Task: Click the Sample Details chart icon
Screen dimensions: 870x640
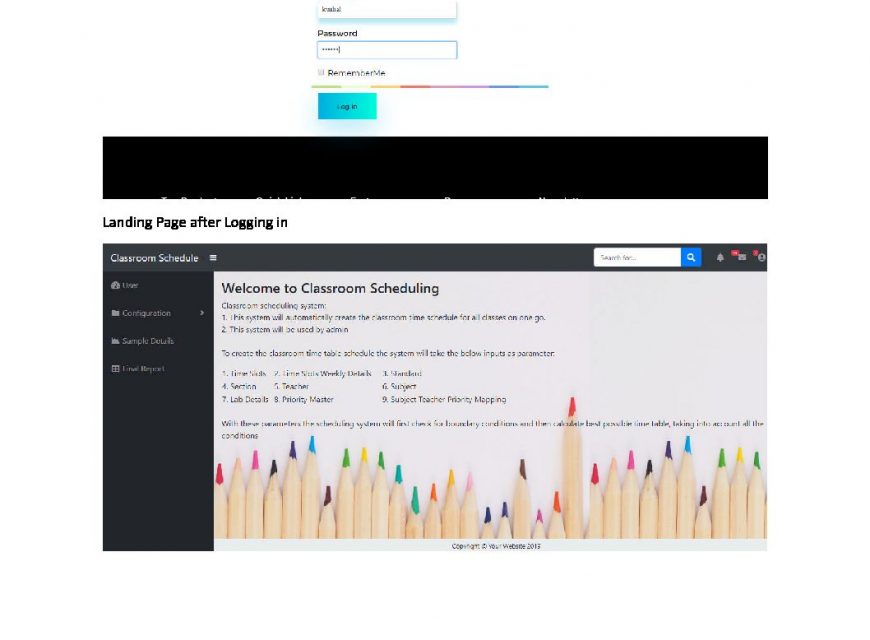Action: pyautogui.click(x=115, y=341)
